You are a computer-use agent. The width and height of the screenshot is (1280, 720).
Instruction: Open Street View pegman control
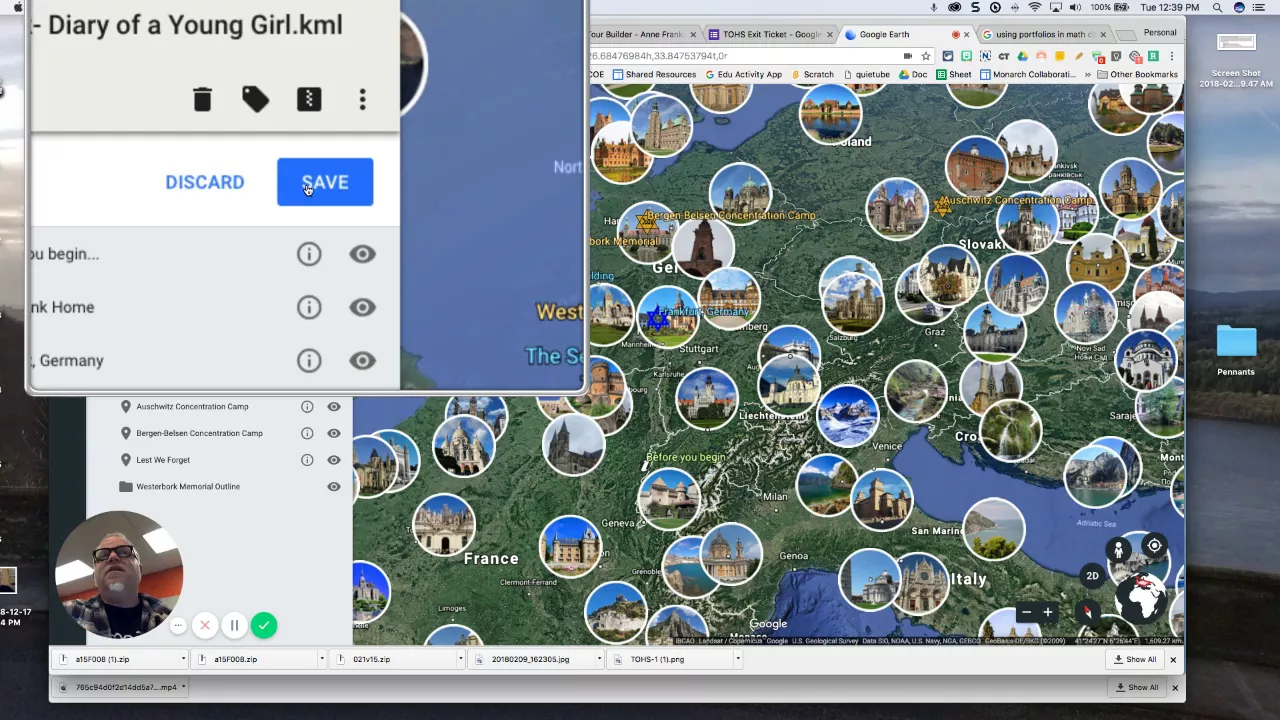(1118, 549)
